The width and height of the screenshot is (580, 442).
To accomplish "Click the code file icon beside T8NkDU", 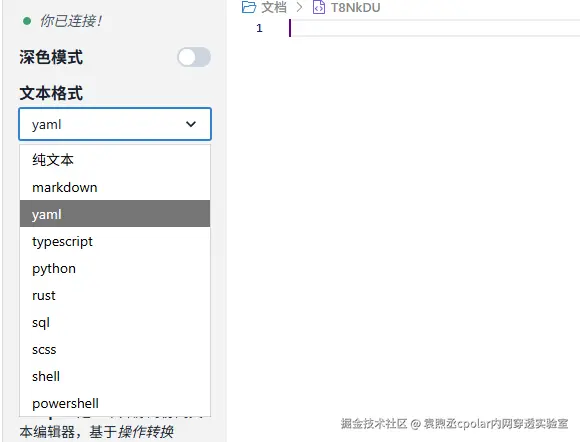I will pos(319,7).
